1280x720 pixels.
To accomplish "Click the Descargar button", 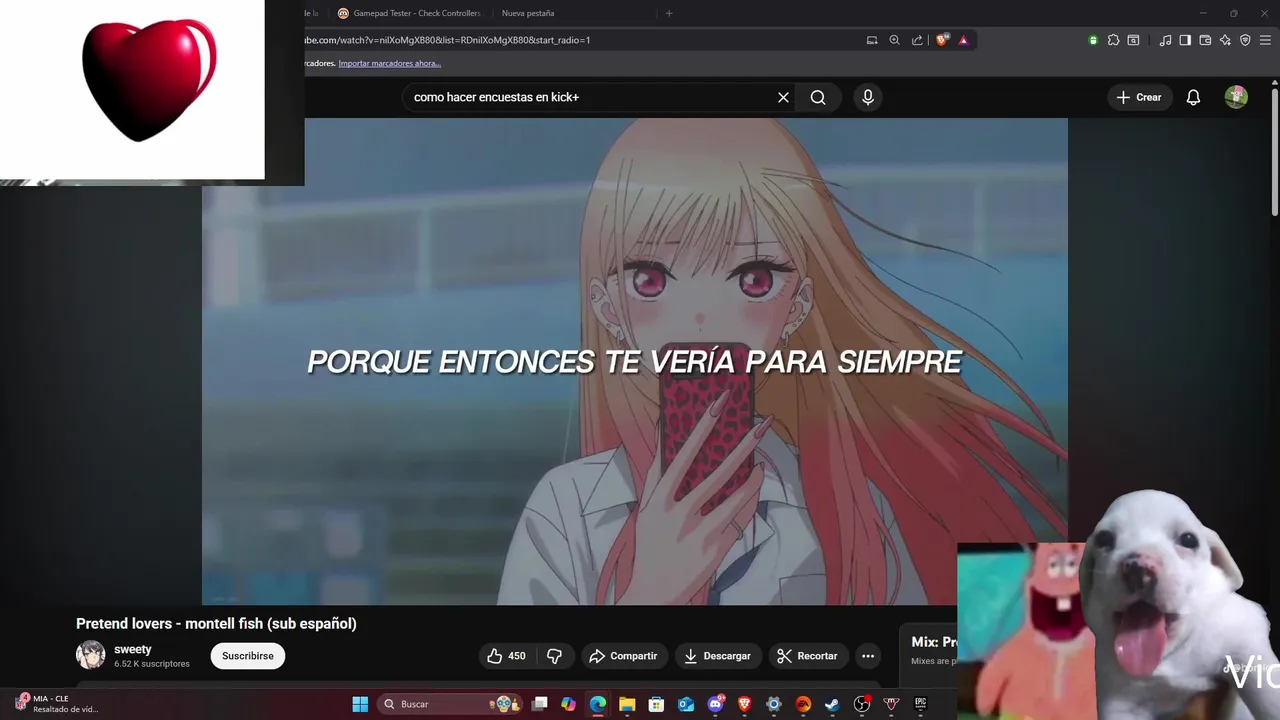I will pyautogui.click(x=717, y=656).
